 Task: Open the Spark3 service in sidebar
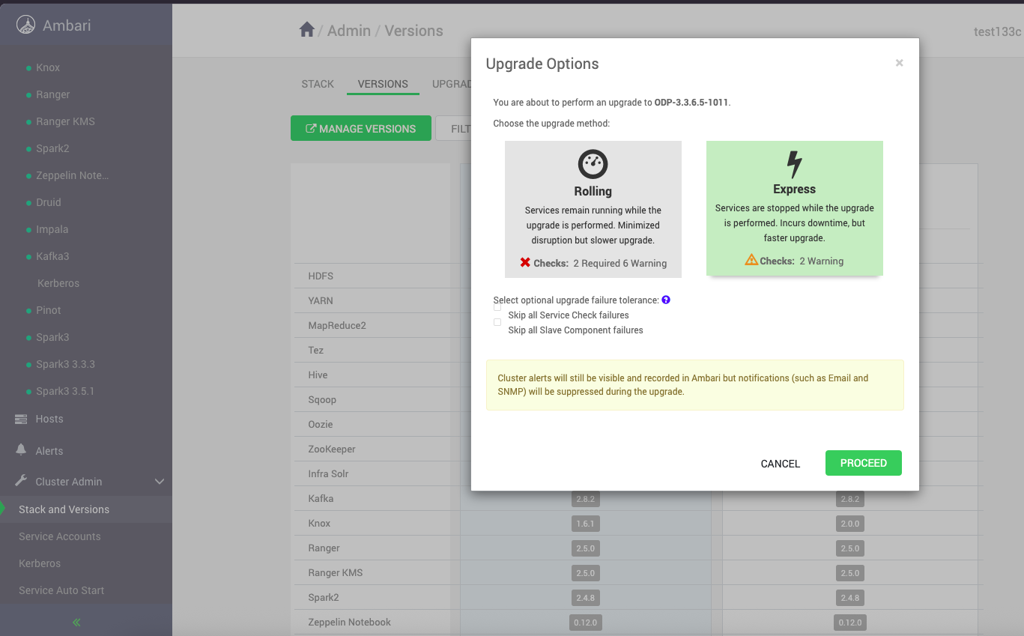52,337
